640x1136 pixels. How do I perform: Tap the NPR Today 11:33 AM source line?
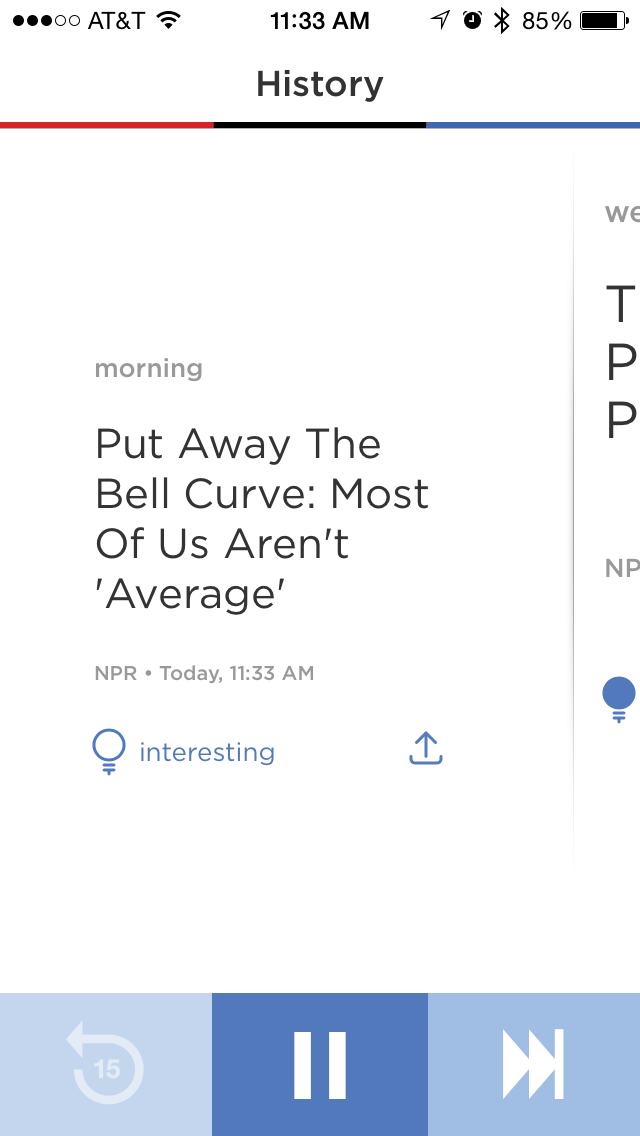(x=205, y=673)
